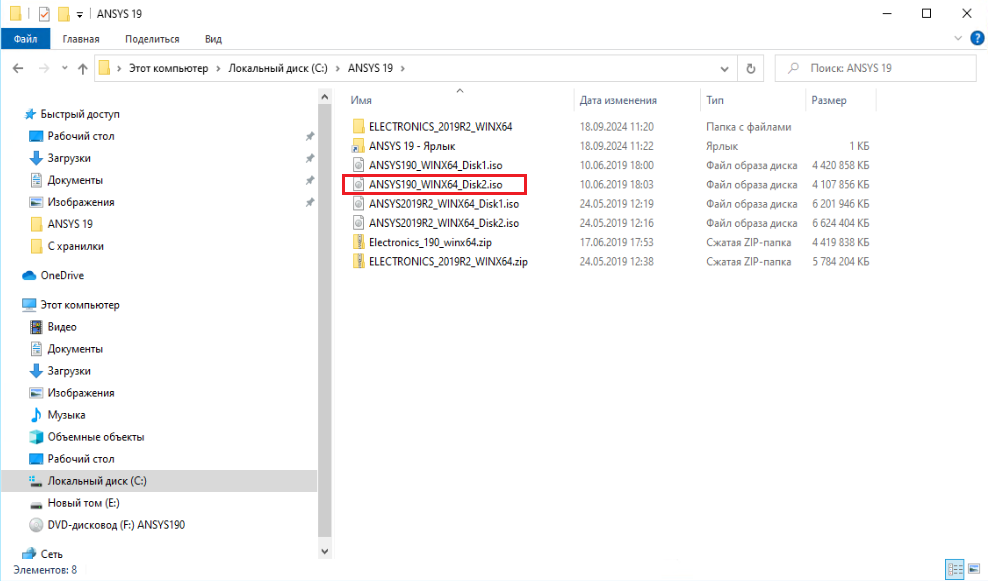Open Новый том (E:) drive
This screenshot has height=581, width=988.
83,503
